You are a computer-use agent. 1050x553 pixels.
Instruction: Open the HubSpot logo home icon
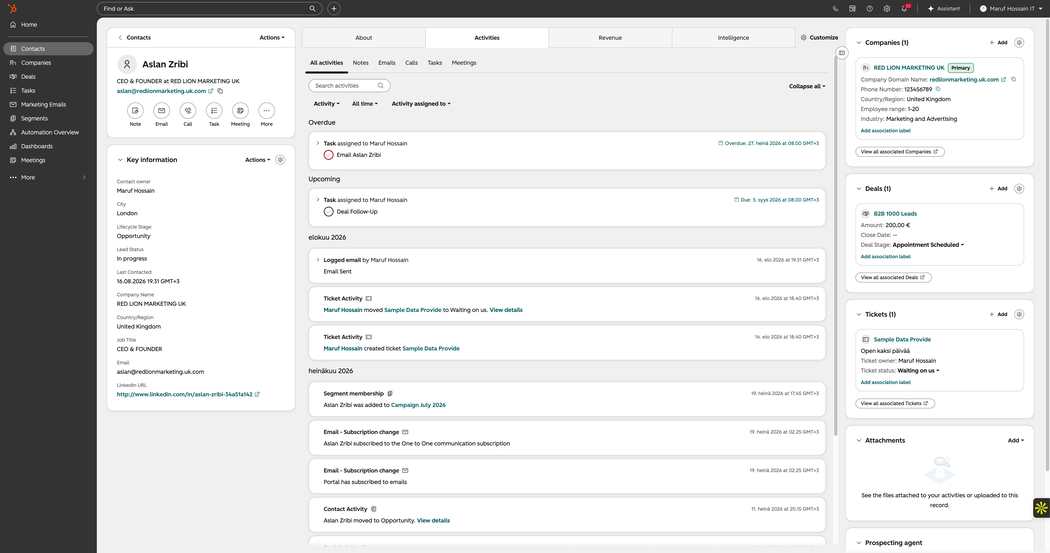point(12,9)
